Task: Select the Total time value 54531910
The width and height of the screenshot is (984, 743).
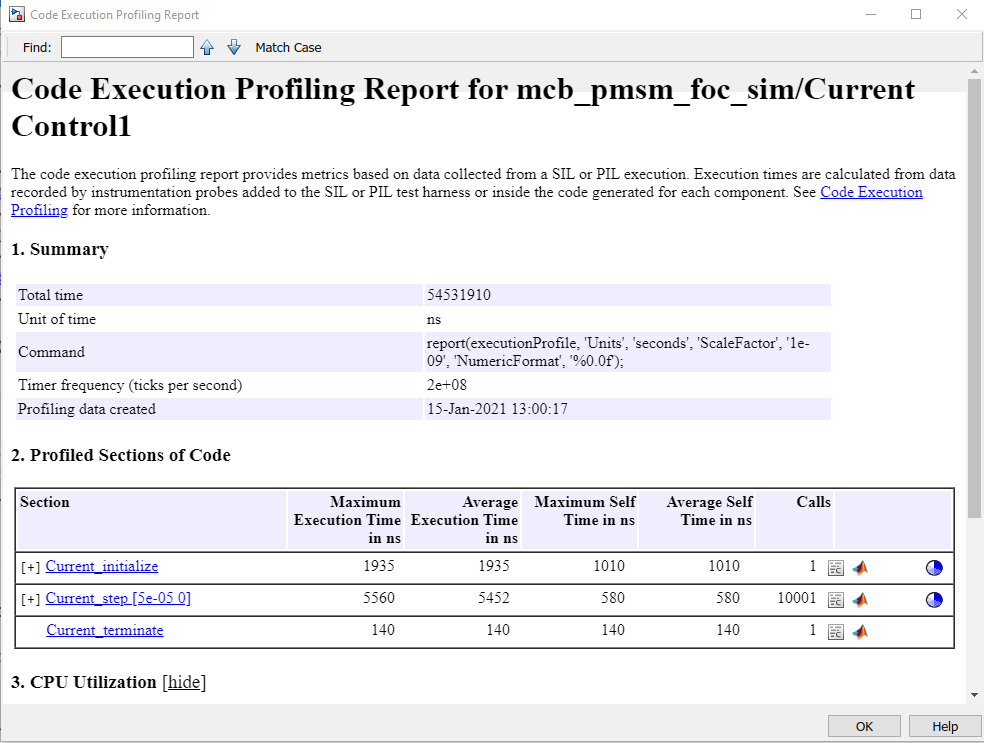Action: tap(459, 295)
